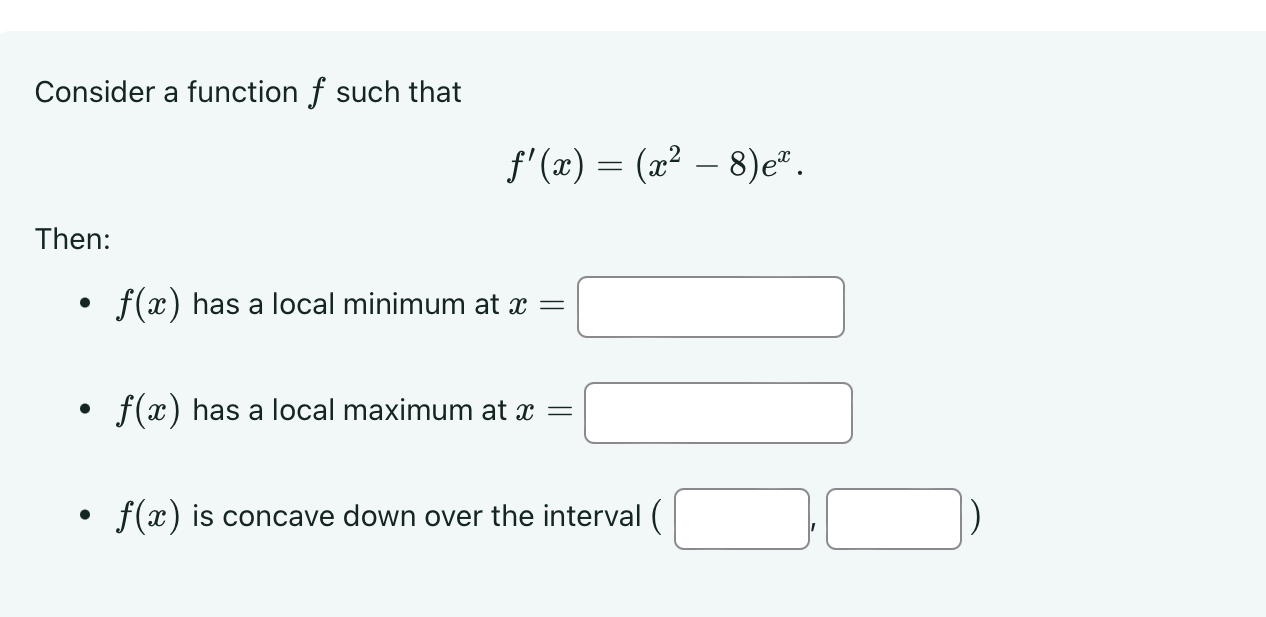Click the 'Consider a function f' heading text
1266x617 pixels.
coord(247,92)
